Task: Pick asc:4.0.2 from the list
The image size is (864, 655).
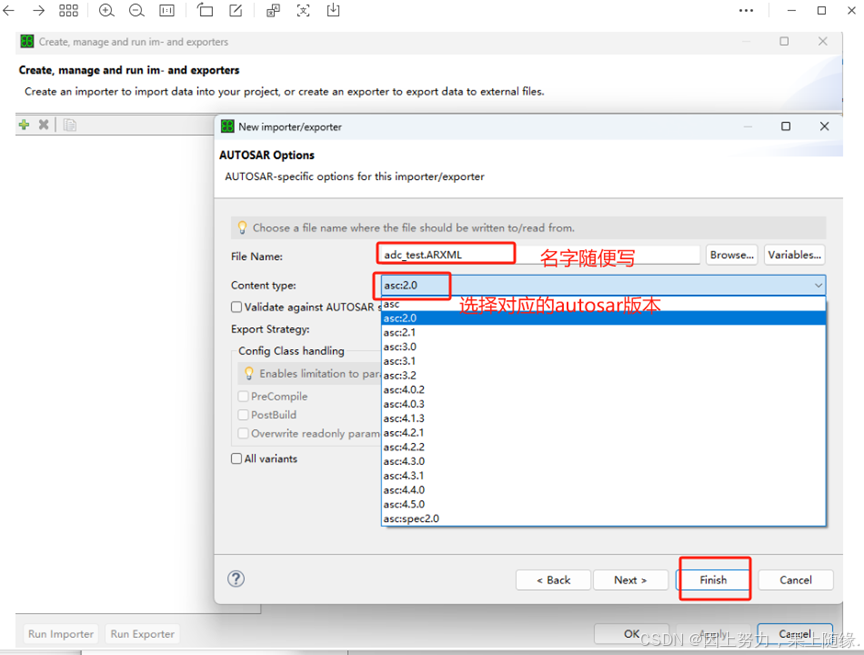Action: pos(603,389)
